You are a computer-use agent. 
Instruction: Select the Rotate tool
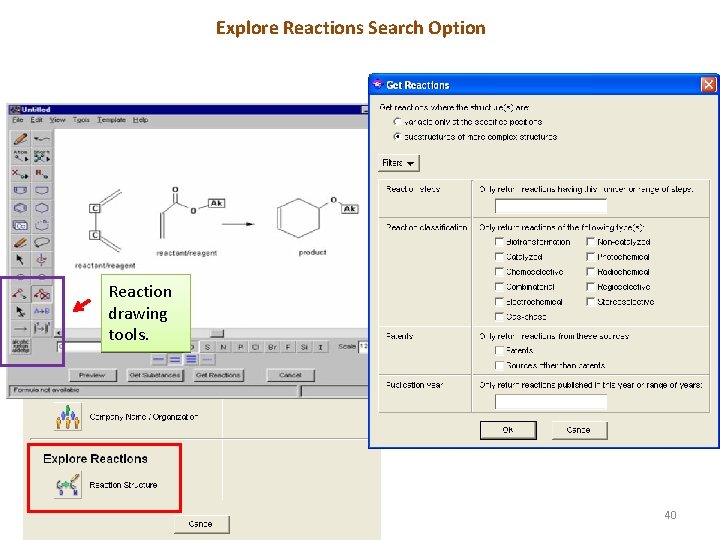pos(42,259)
